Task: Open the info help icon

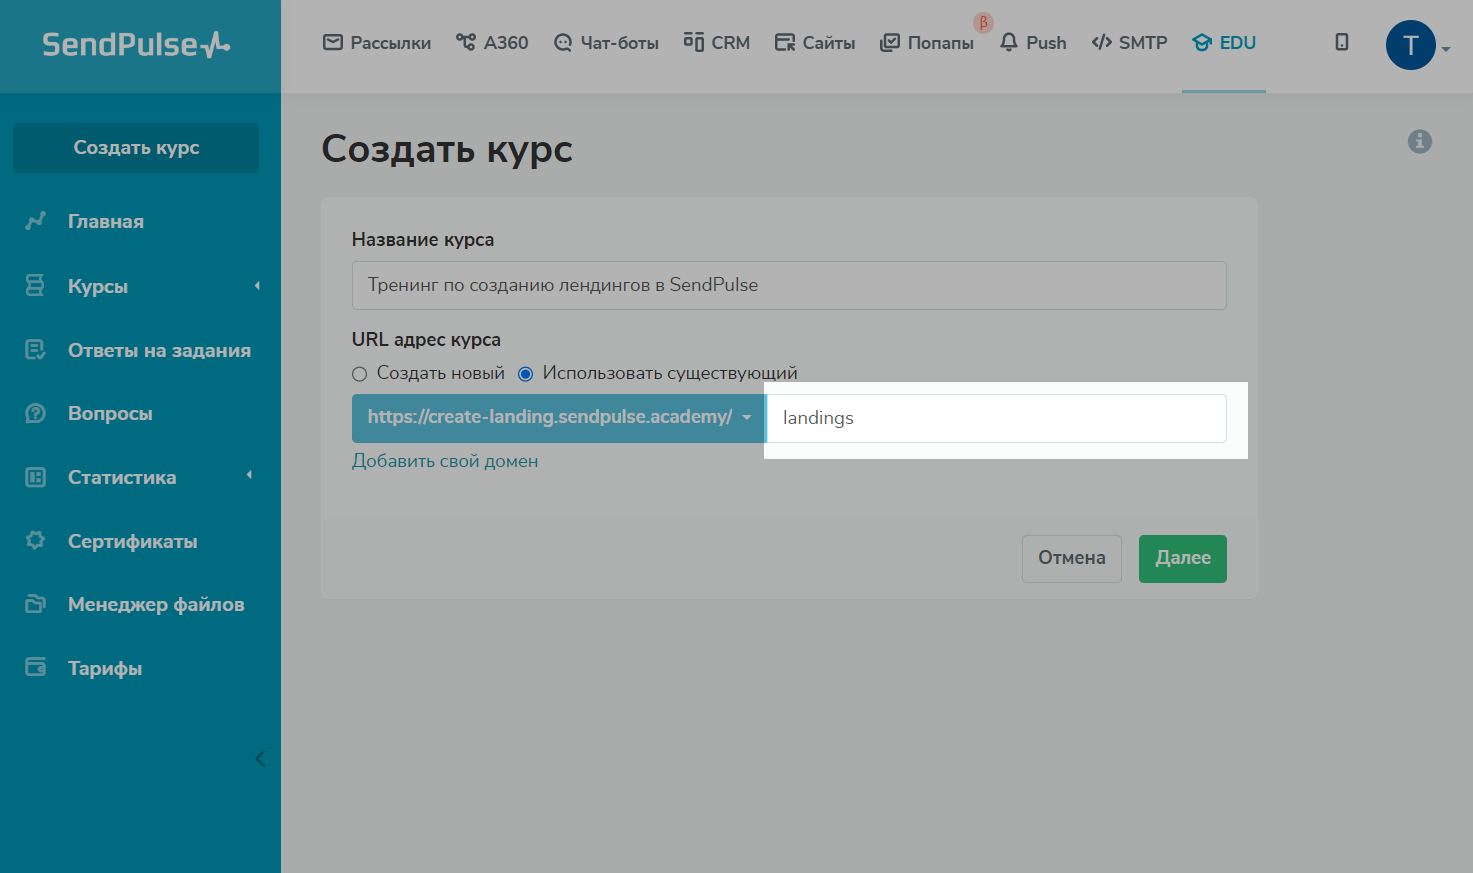Action: (x=1419, y=142)
